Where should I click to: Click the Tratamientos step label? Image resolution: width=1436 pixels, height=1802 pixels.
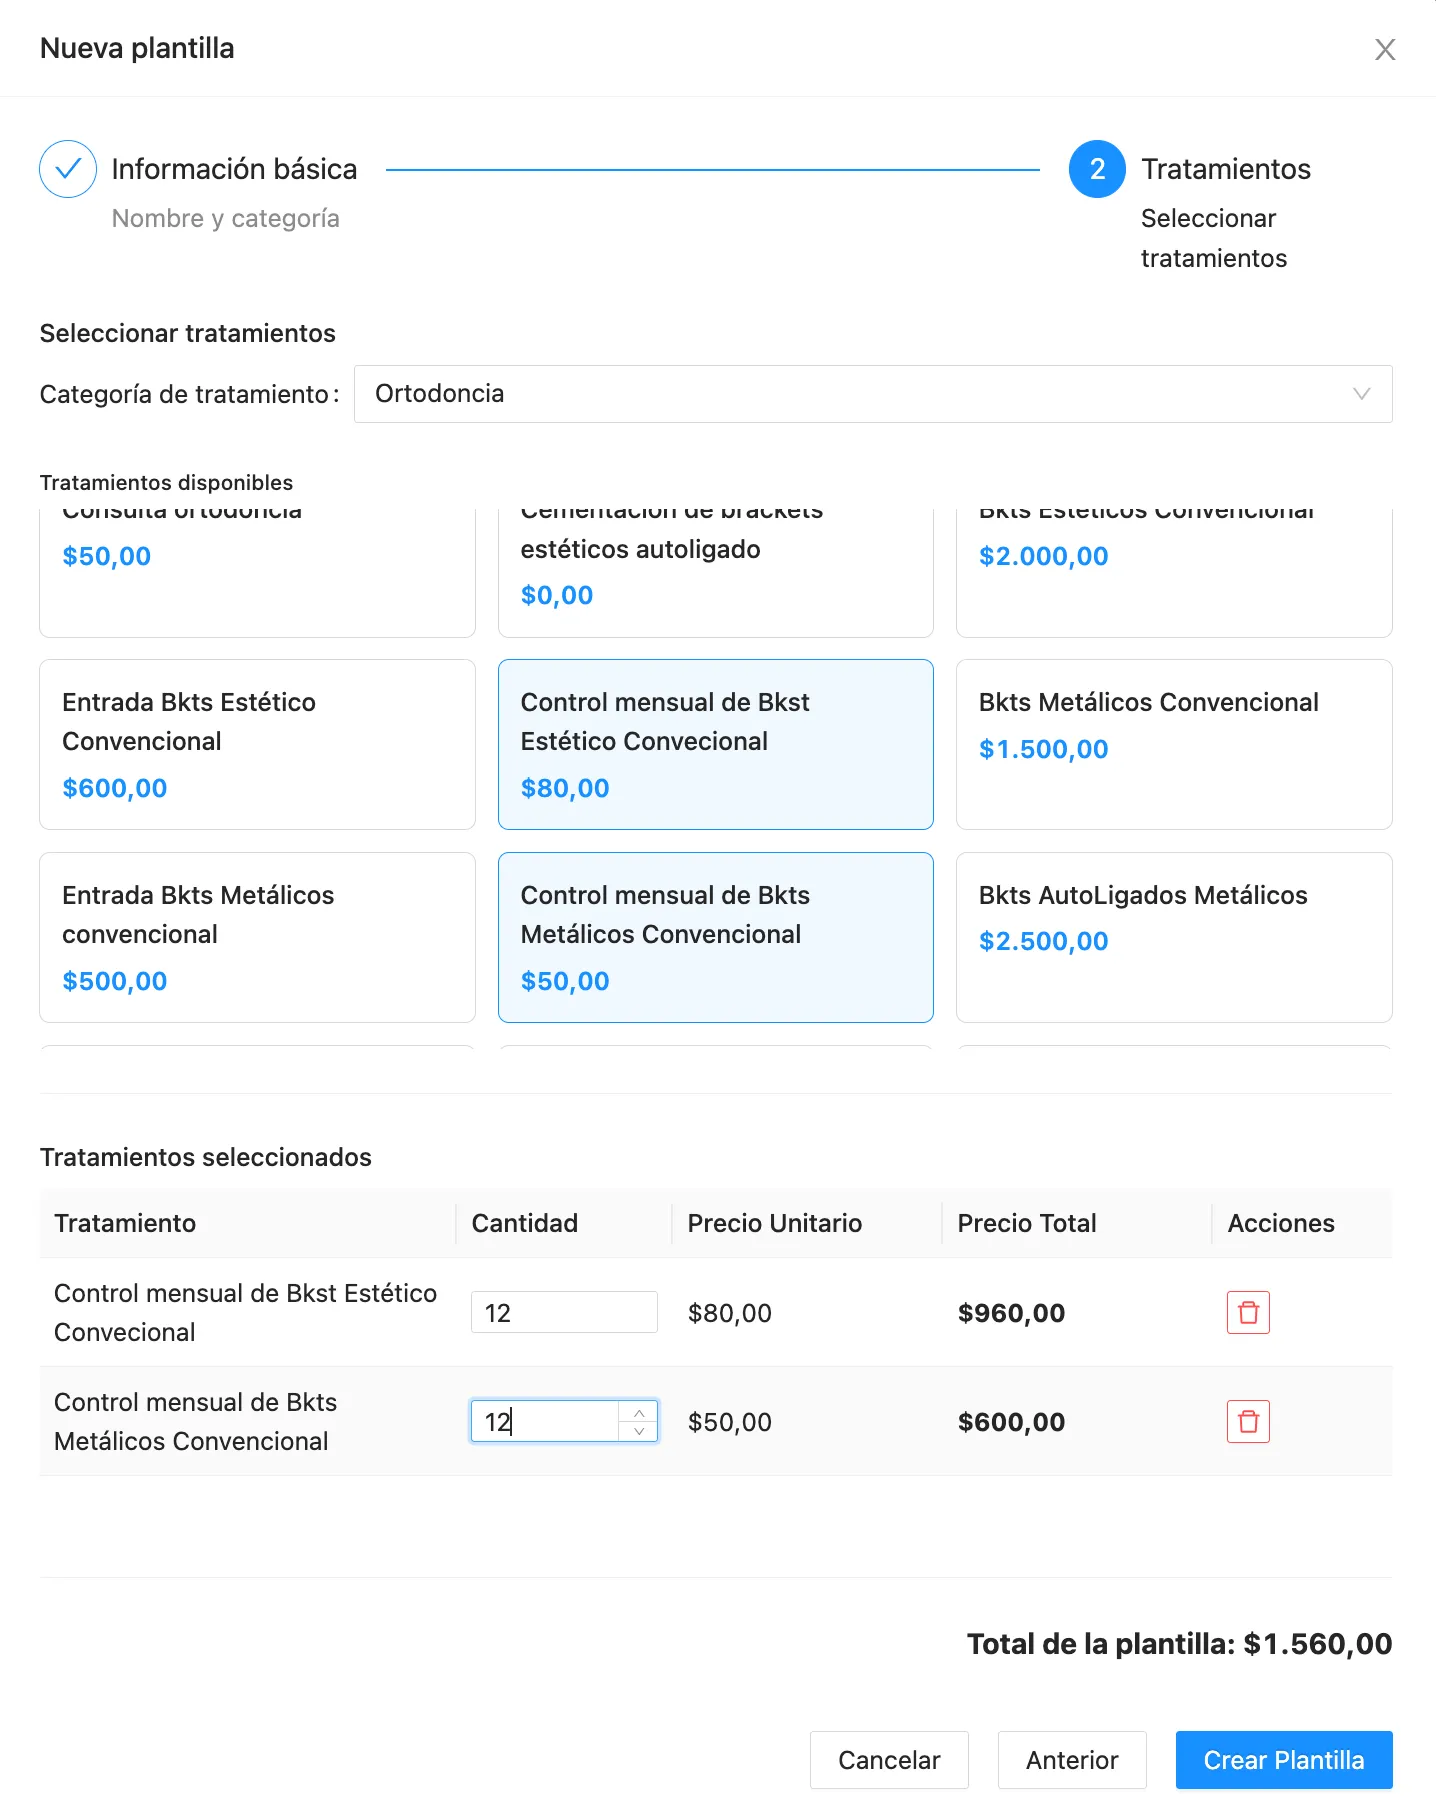click(1225, 169)
